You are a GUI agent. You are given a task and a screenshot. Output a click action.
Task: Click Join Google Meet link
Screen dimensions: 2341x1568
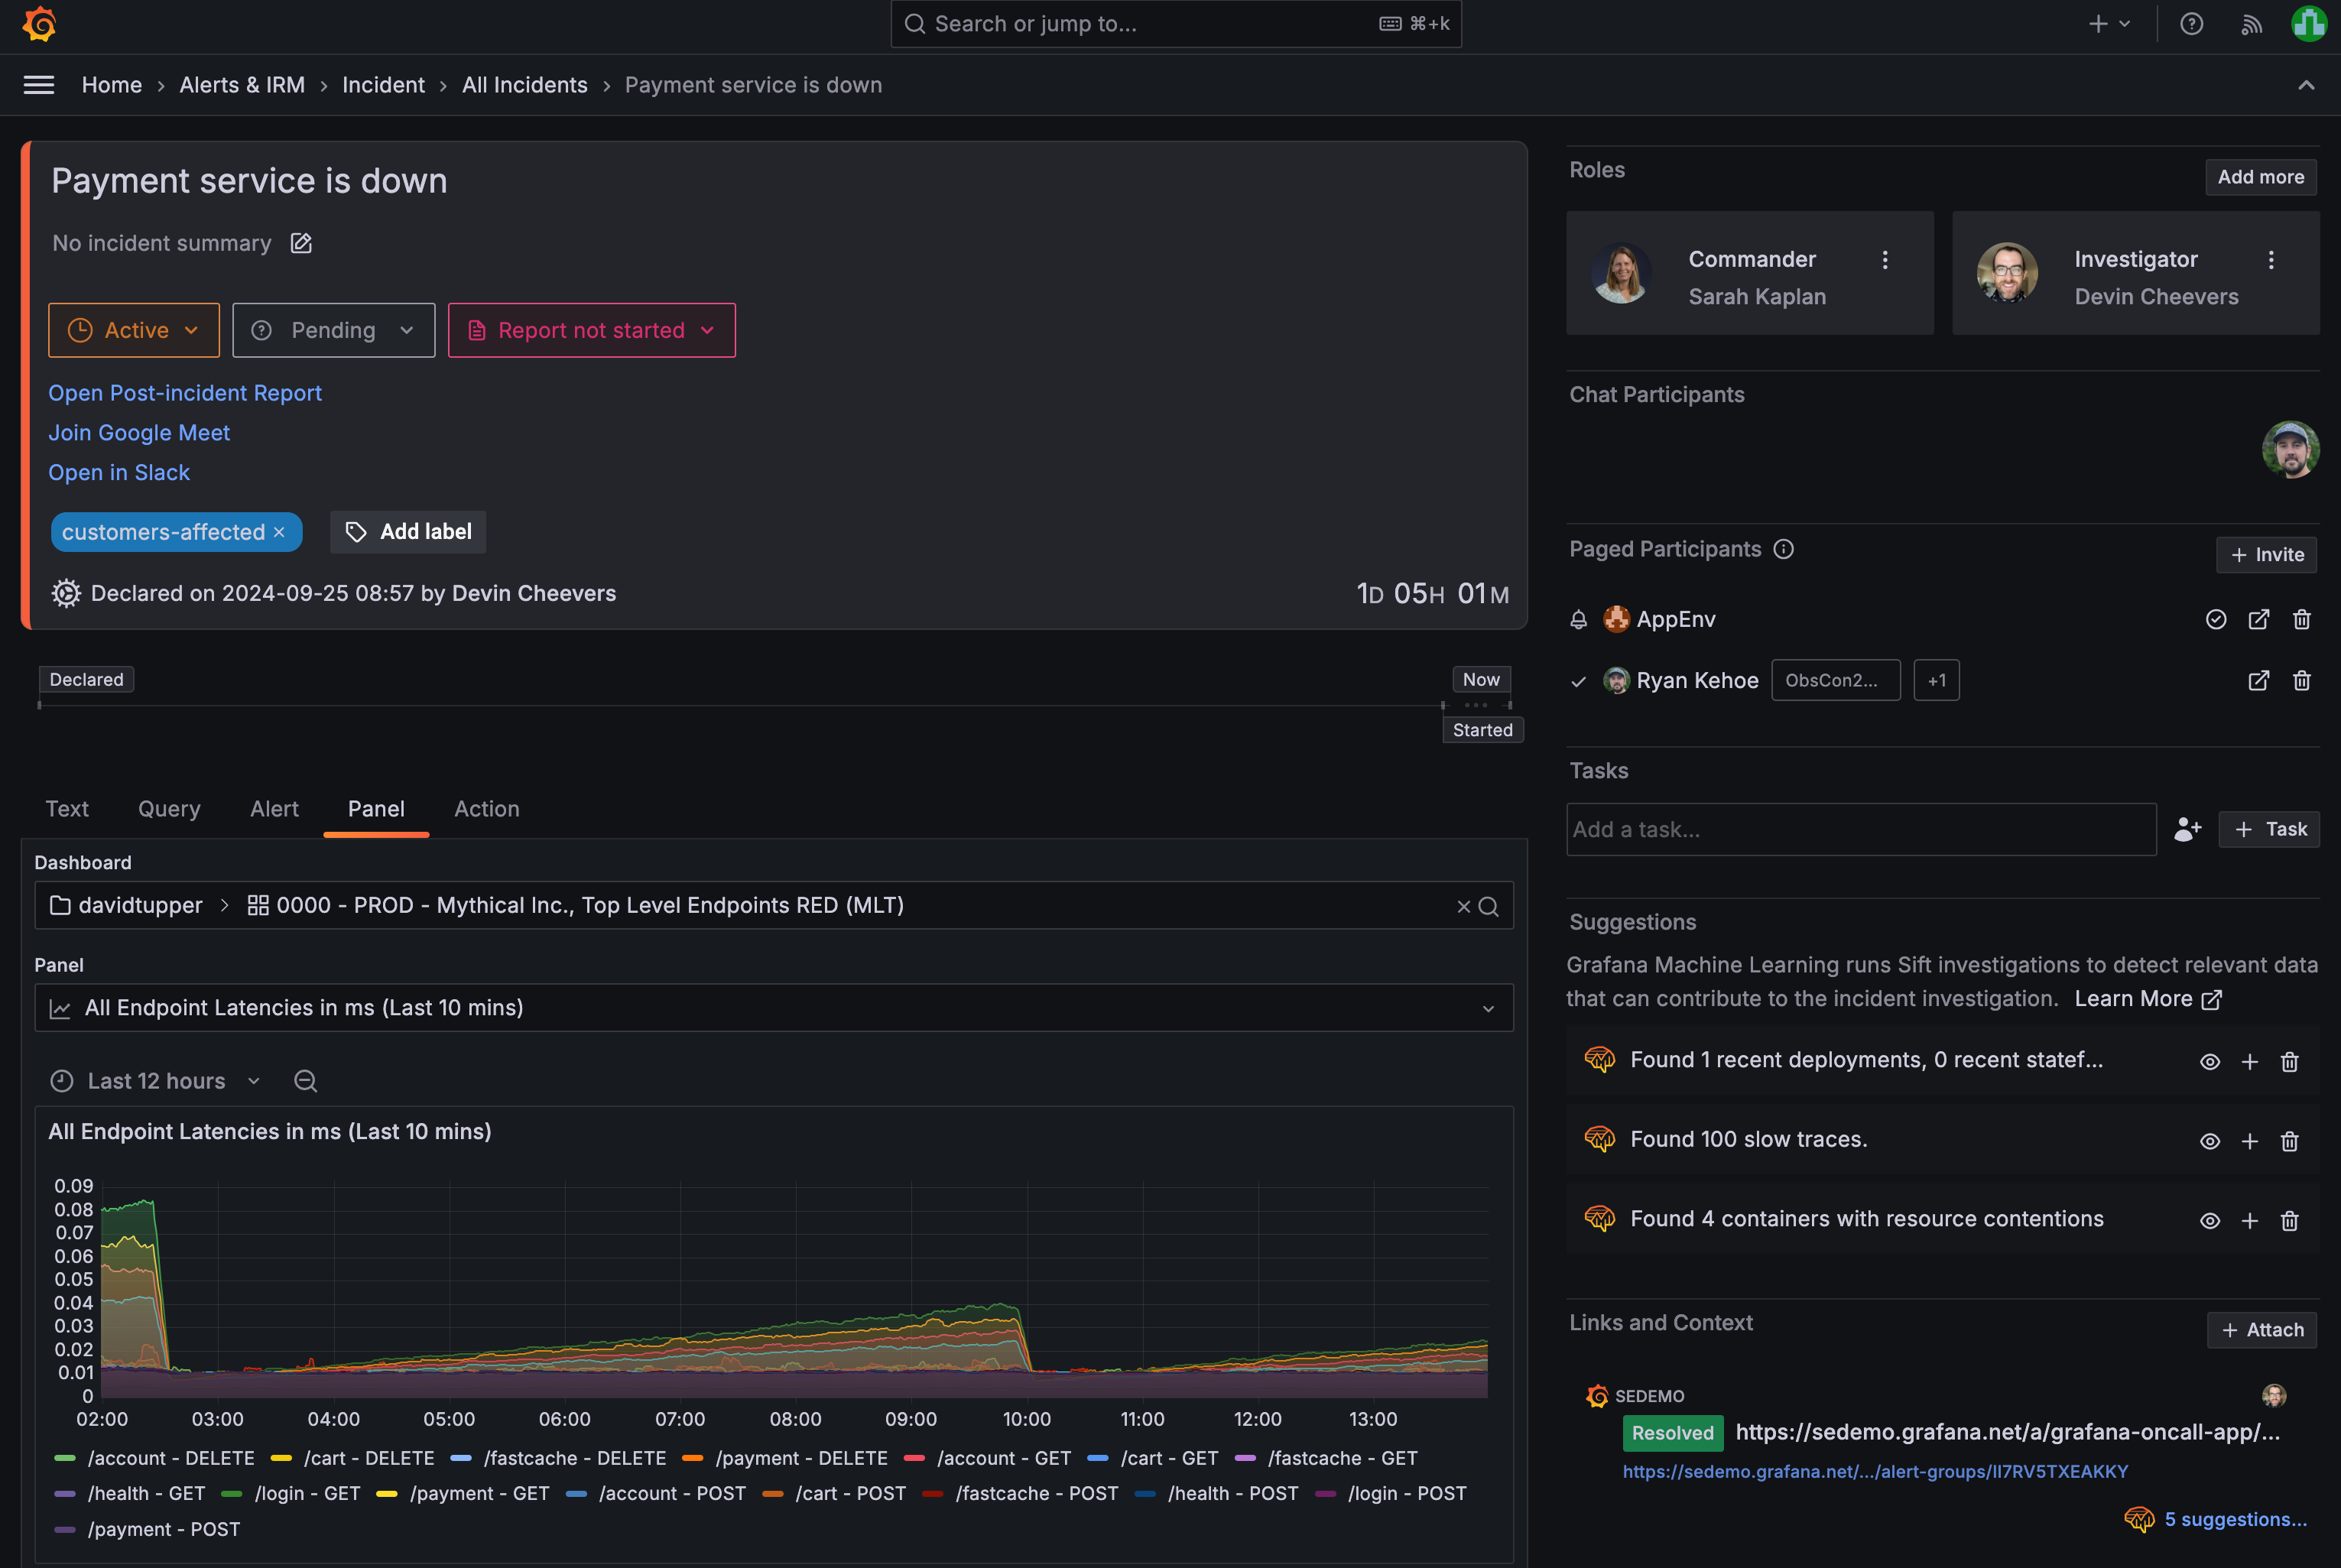pyautogui.click(x=139, y=433)
